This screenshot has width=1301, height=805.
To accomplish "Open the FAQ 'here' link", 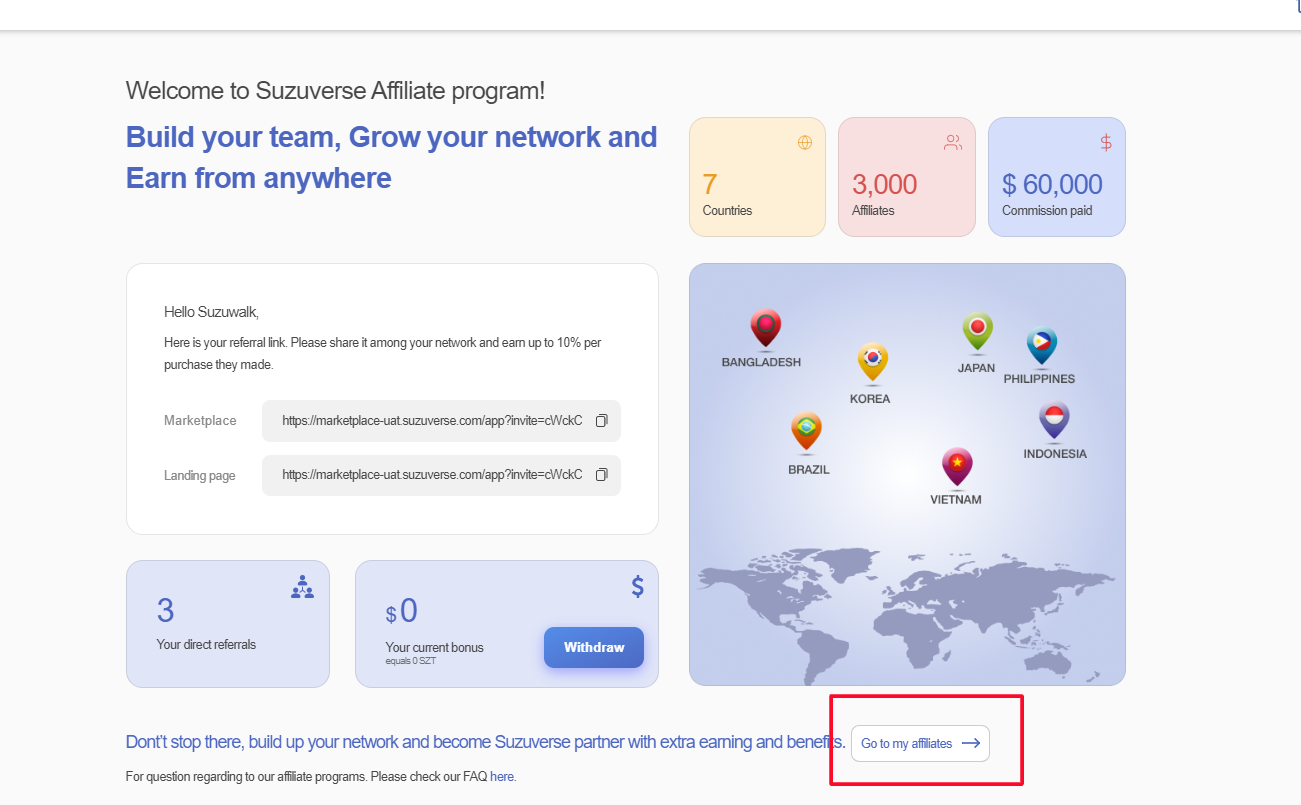I will 502,776.
